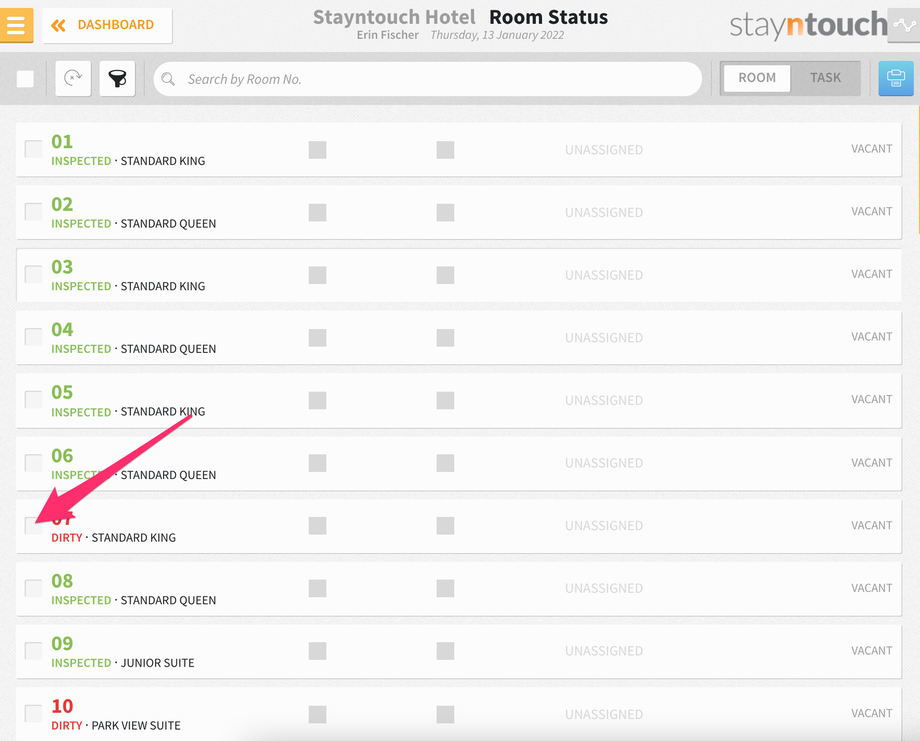Screen dimensions: 920x741
Task: Open room number 04
Action: (62, 330)
